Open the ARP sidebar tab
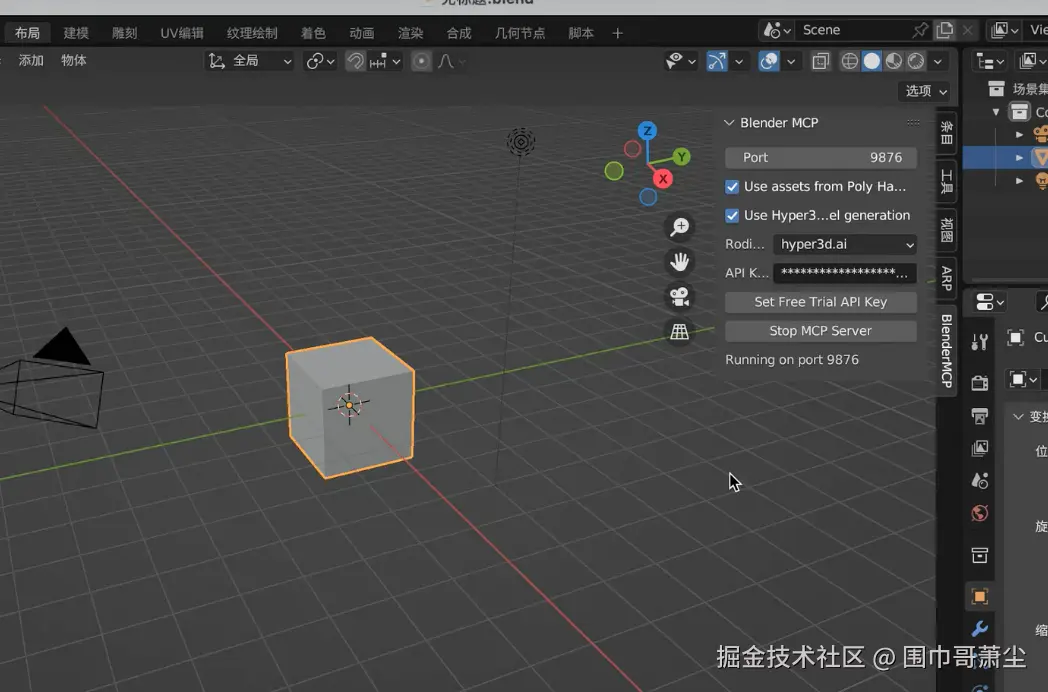Image resolution: width=1048 pixels, height=692 pixels. (x=946, y=278)
